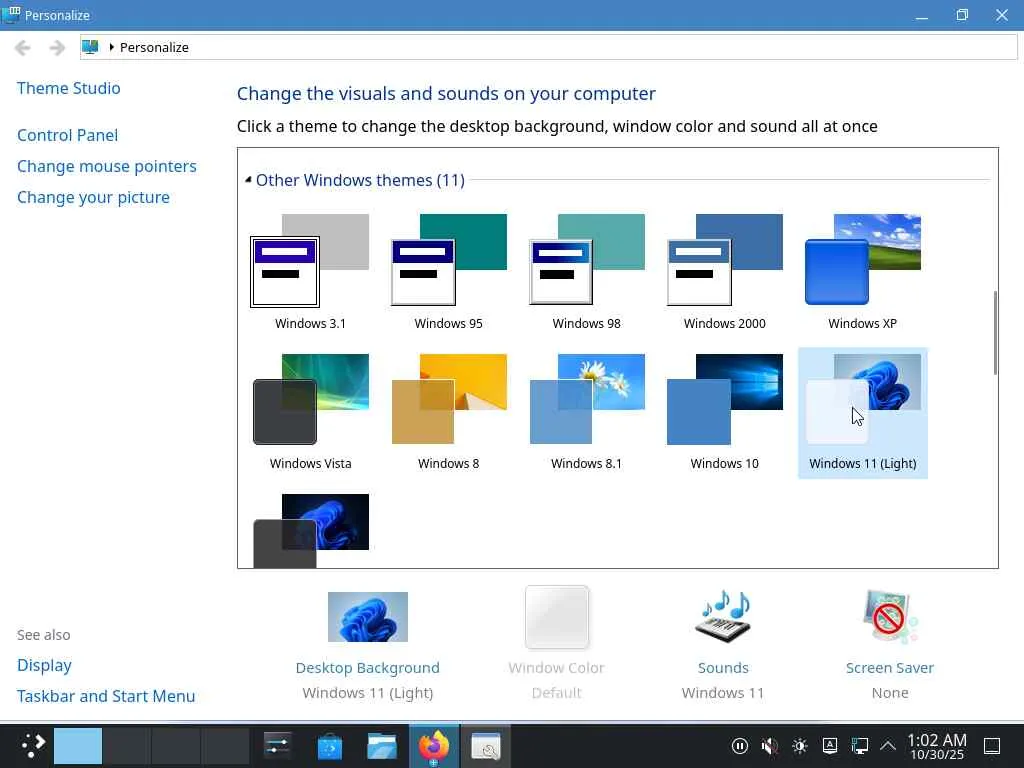Image resolution: width=1024 pixels, height=768 pixels.
Task: Click the Forward navigation arrow
Action: pyautogui.click(x=57, y=48)
